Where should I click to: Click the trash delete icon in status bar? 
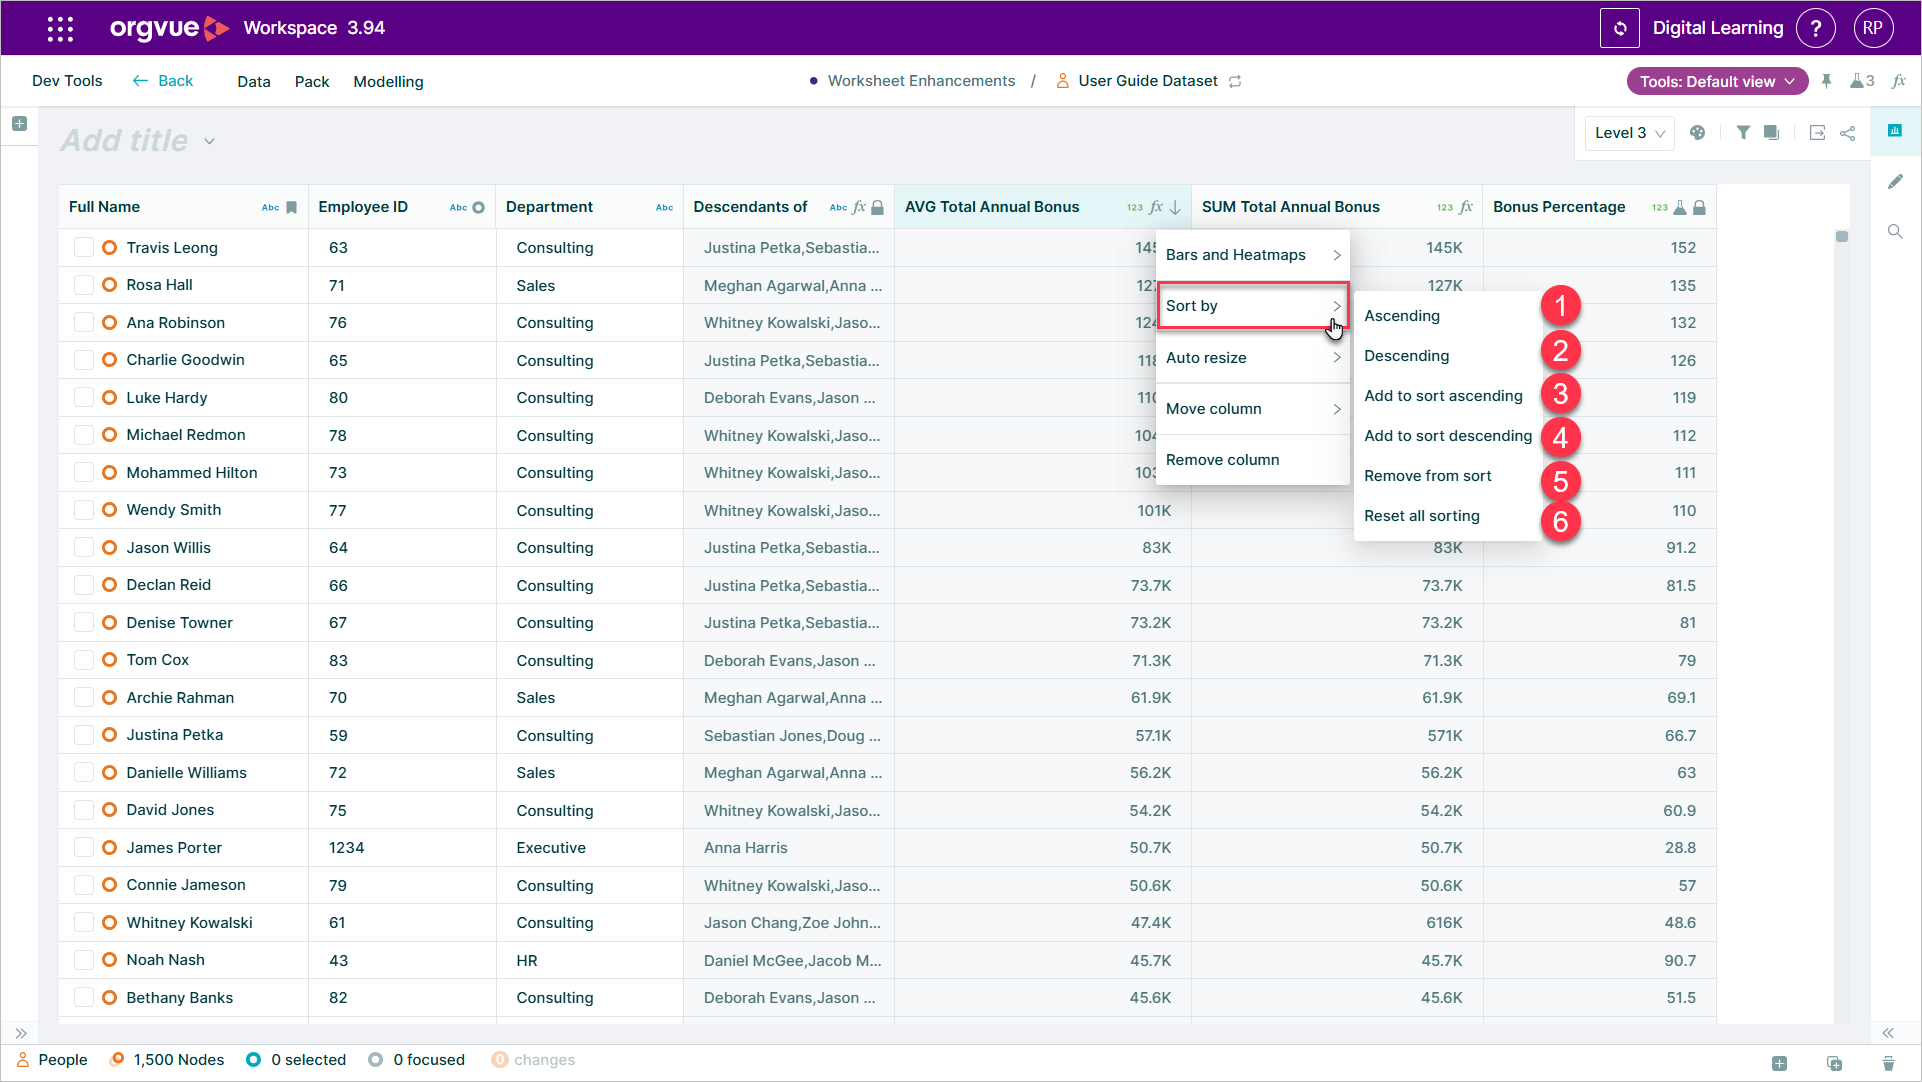[1888, 1063]
